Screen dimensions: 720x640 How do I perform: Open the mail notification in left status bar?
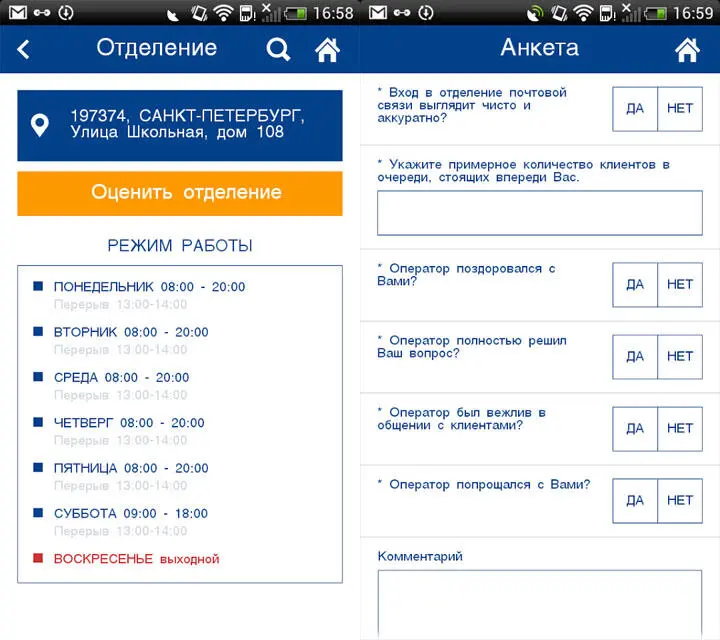(x=17, y=12)
